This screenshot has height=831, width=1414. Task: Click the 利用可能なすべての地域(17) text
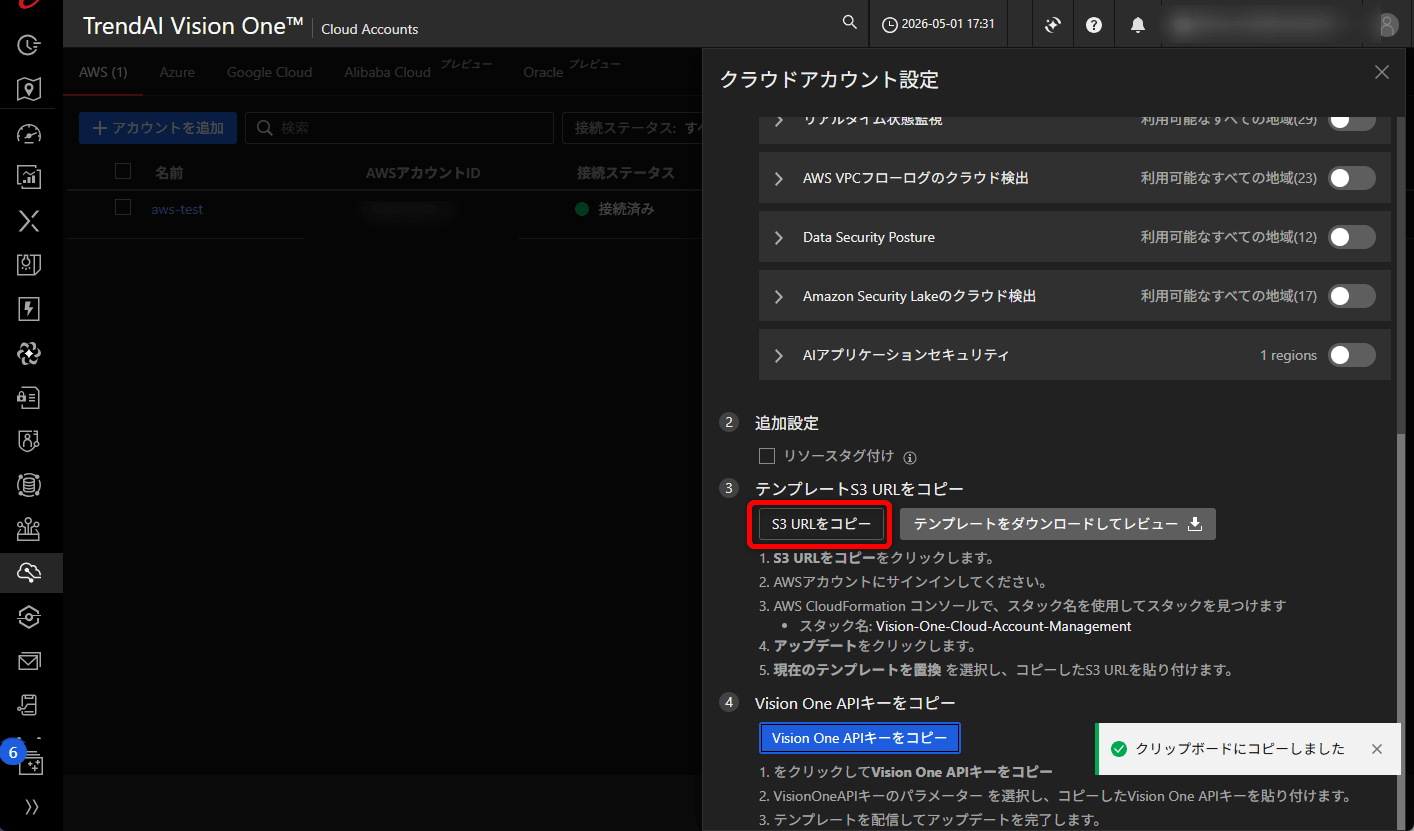coord(1229,296)
